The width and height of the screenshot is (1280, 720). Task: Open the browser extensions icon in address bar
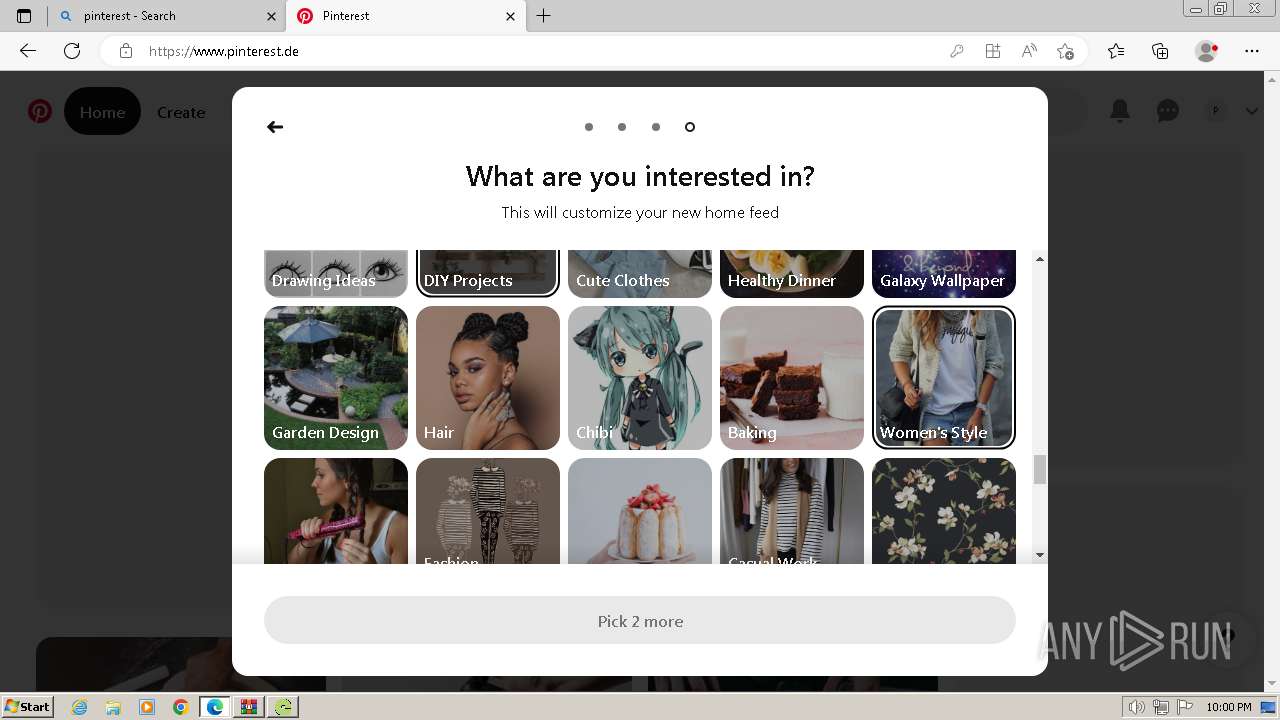tap(992, 51)
